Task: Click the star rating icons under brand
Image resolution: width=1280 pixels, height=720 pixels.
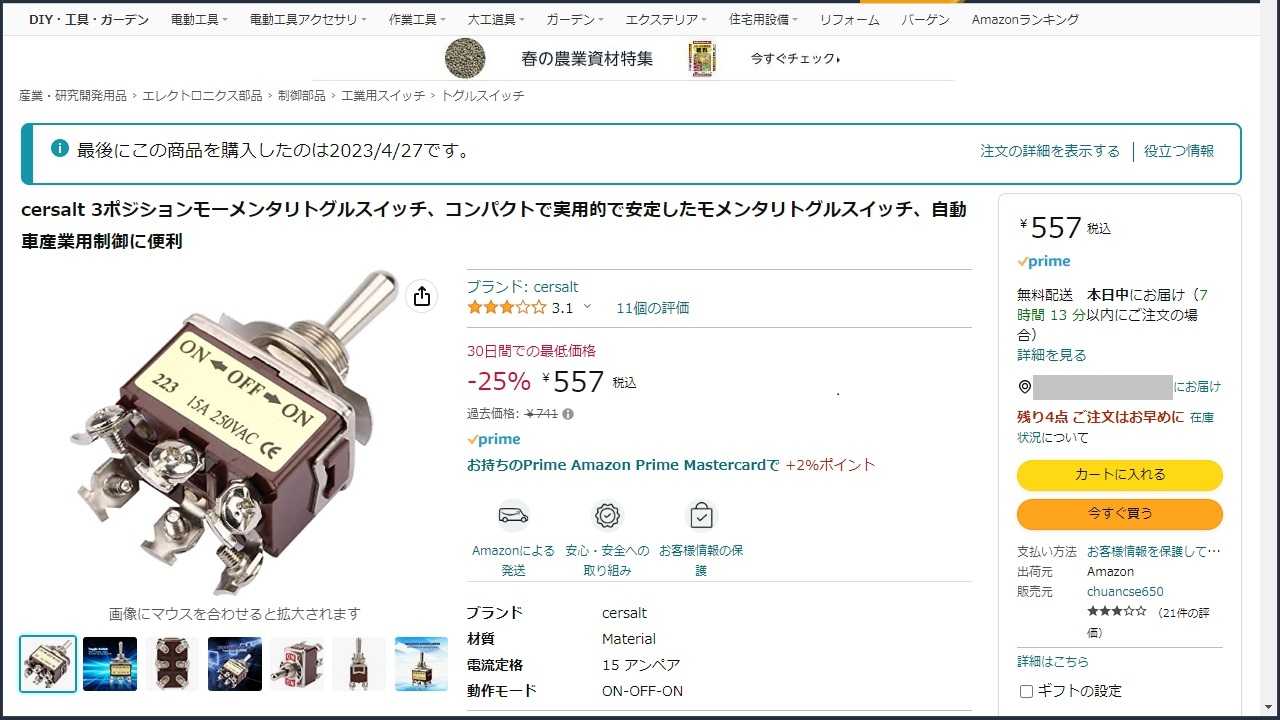Action: pyautogui.click(x=506, y=308)
